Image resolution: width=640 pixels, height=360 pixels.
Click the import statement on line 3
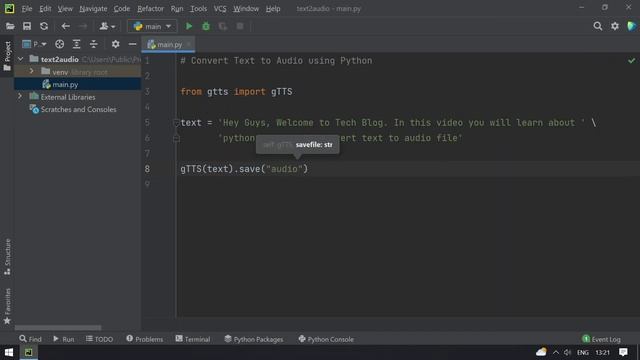tap(236, 92)
